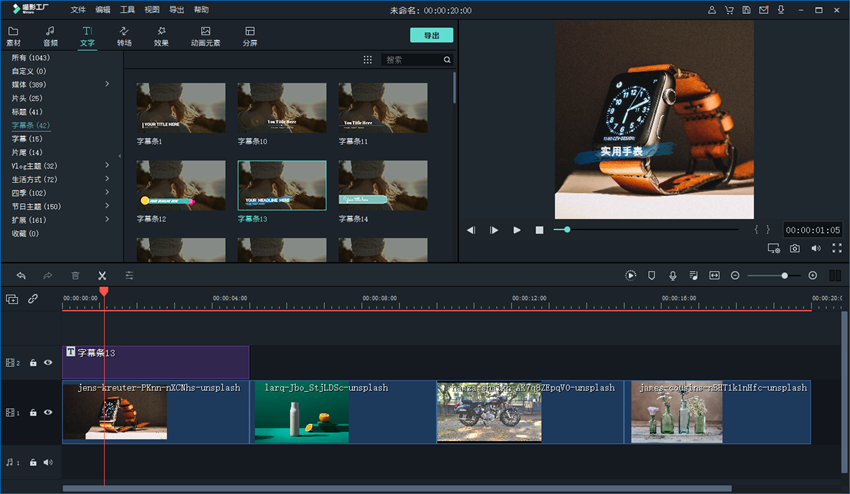Open the 动画元素 elements tab

pos(205,36)
